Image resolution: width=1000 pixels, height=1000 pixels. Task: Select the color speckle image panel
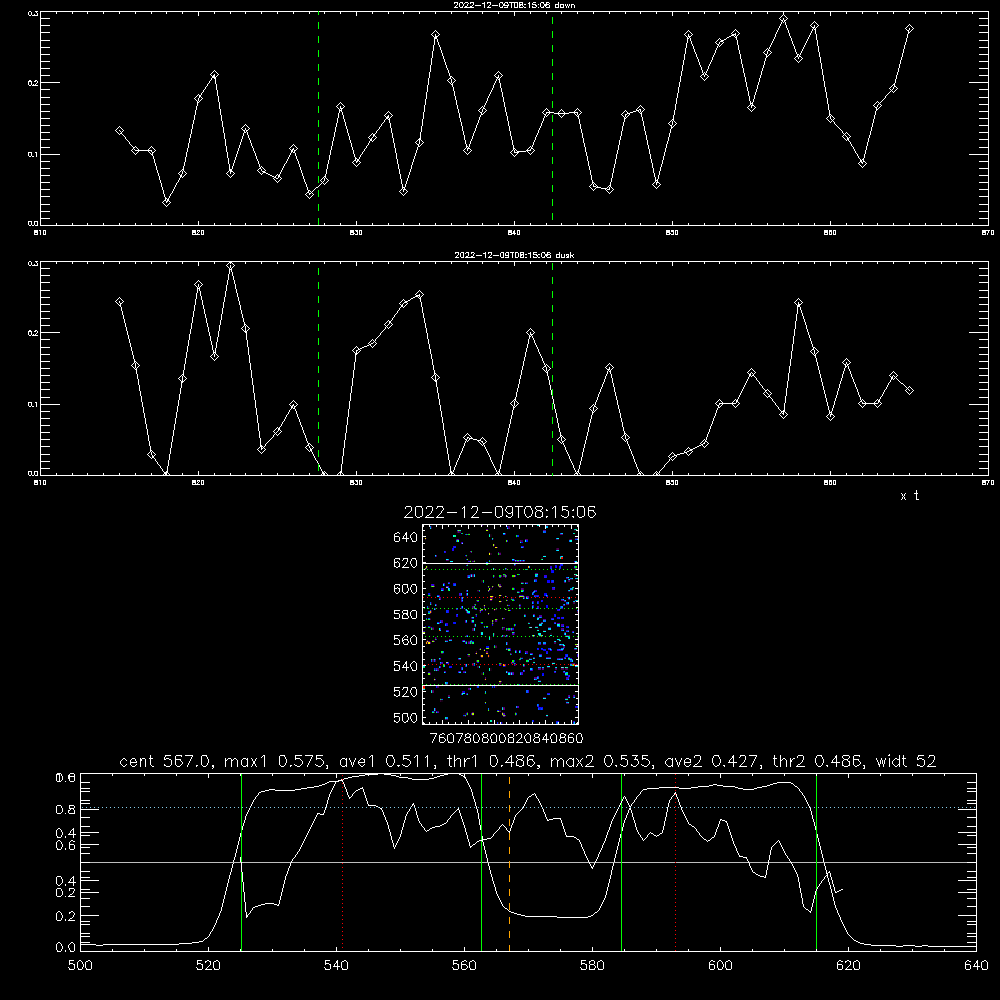[x=500, y=624]
